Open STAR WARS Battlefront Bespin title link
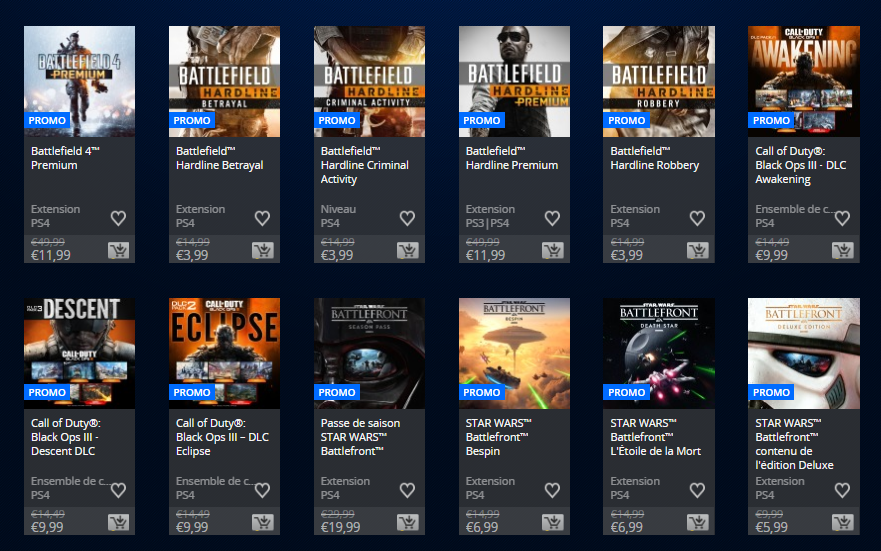The width and height of the screenshot is (881, 551). pyautogui.click(x=498, y=437)
